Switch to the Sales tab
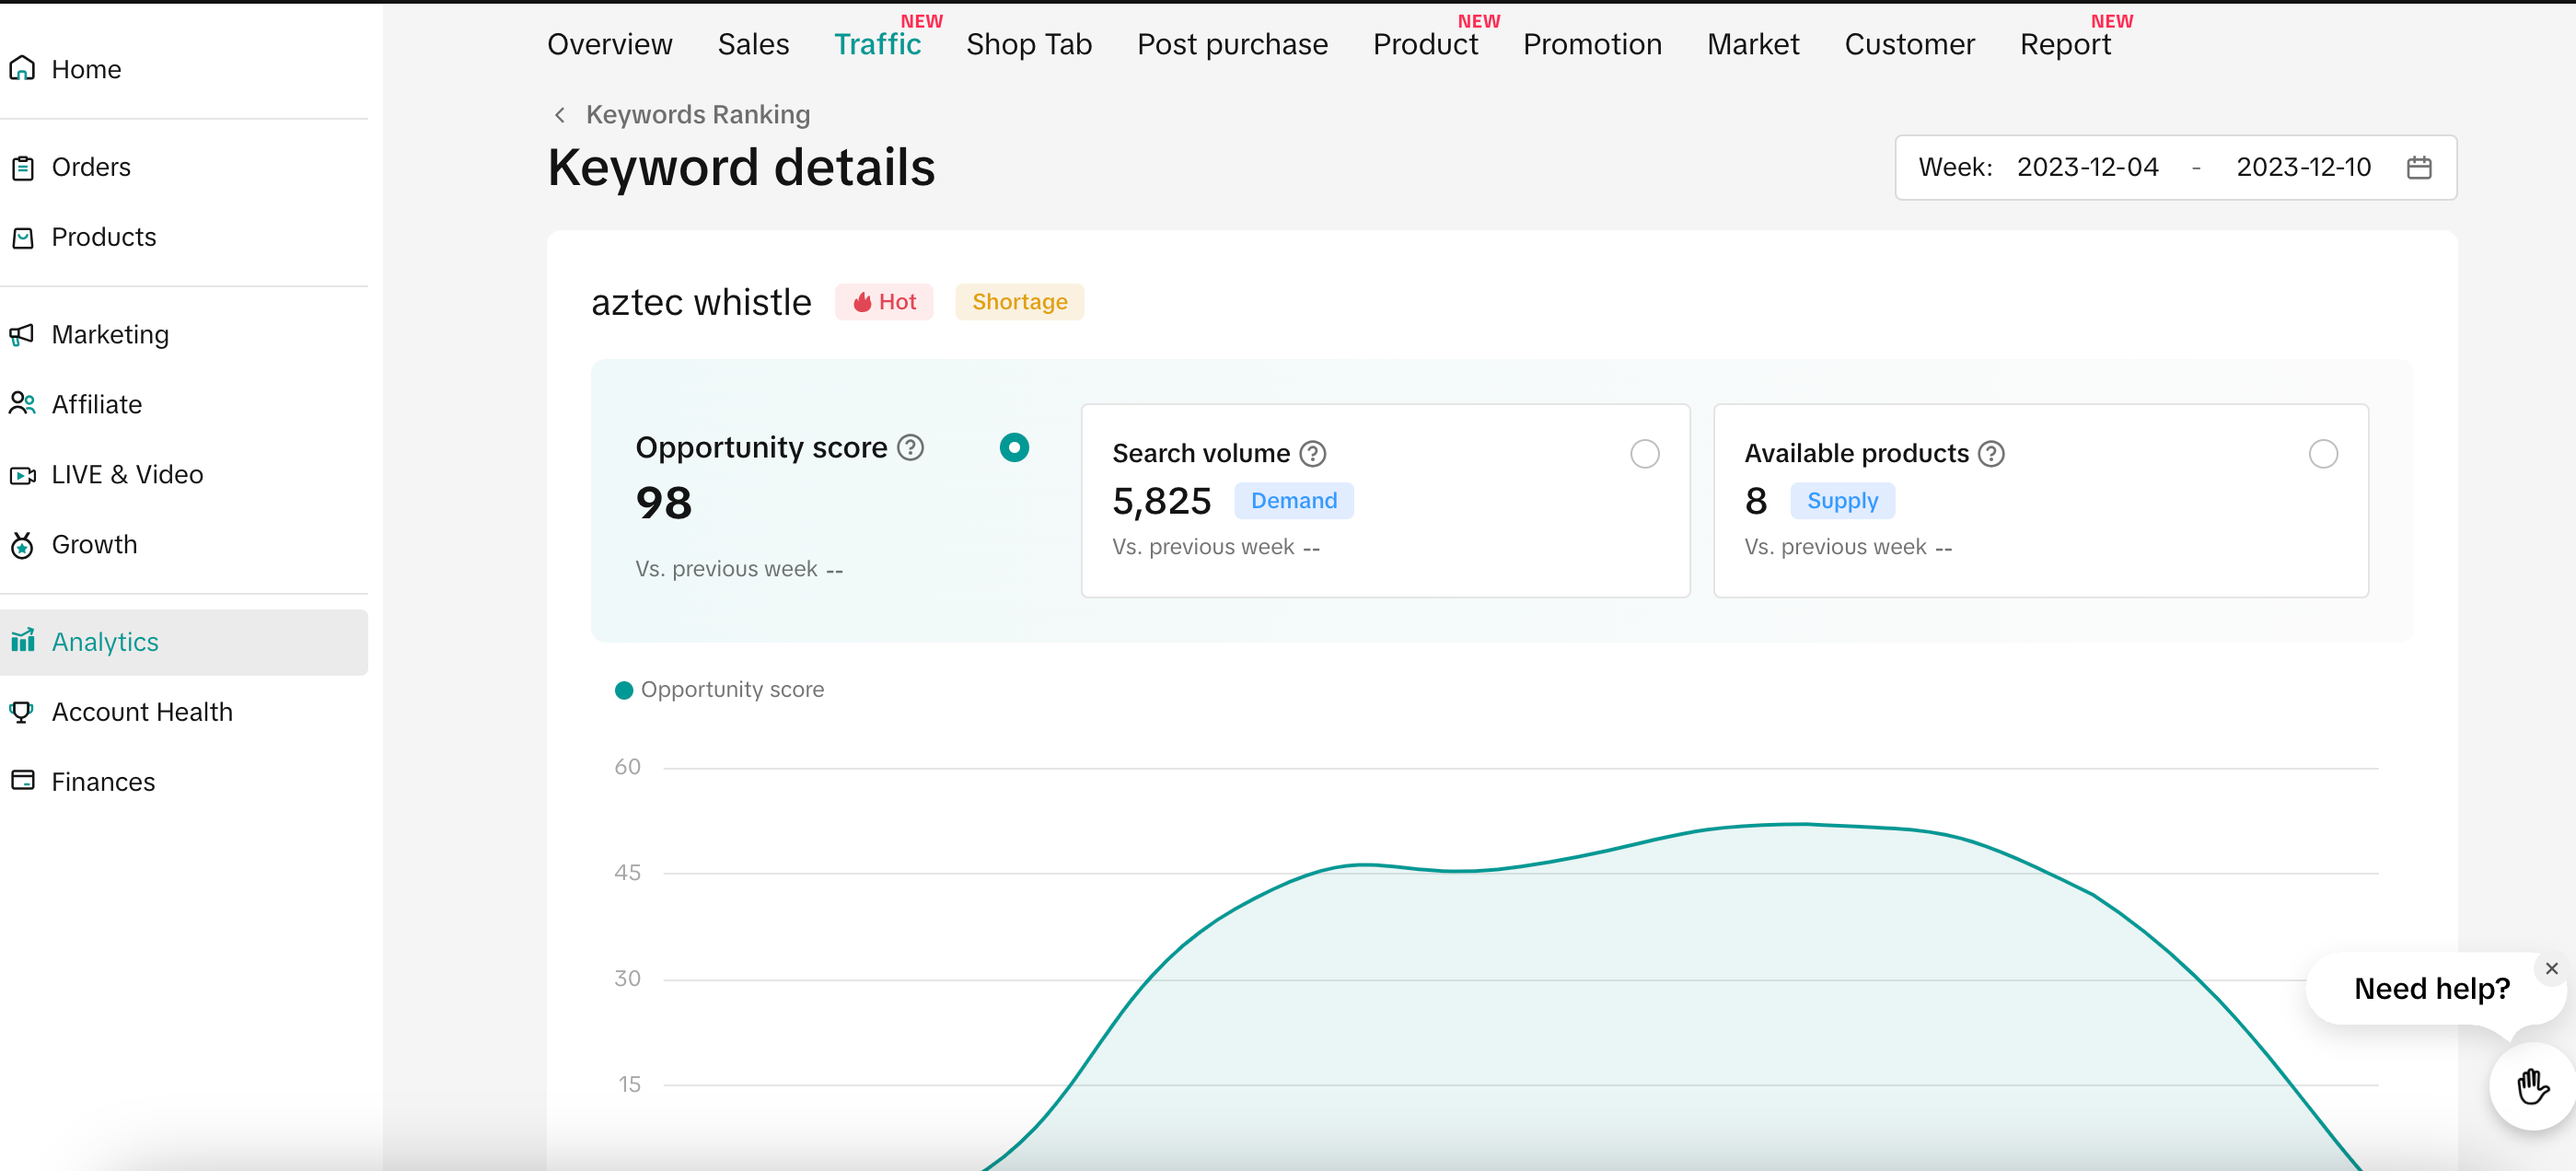The image size is (2576, 1171). (753, 44)
